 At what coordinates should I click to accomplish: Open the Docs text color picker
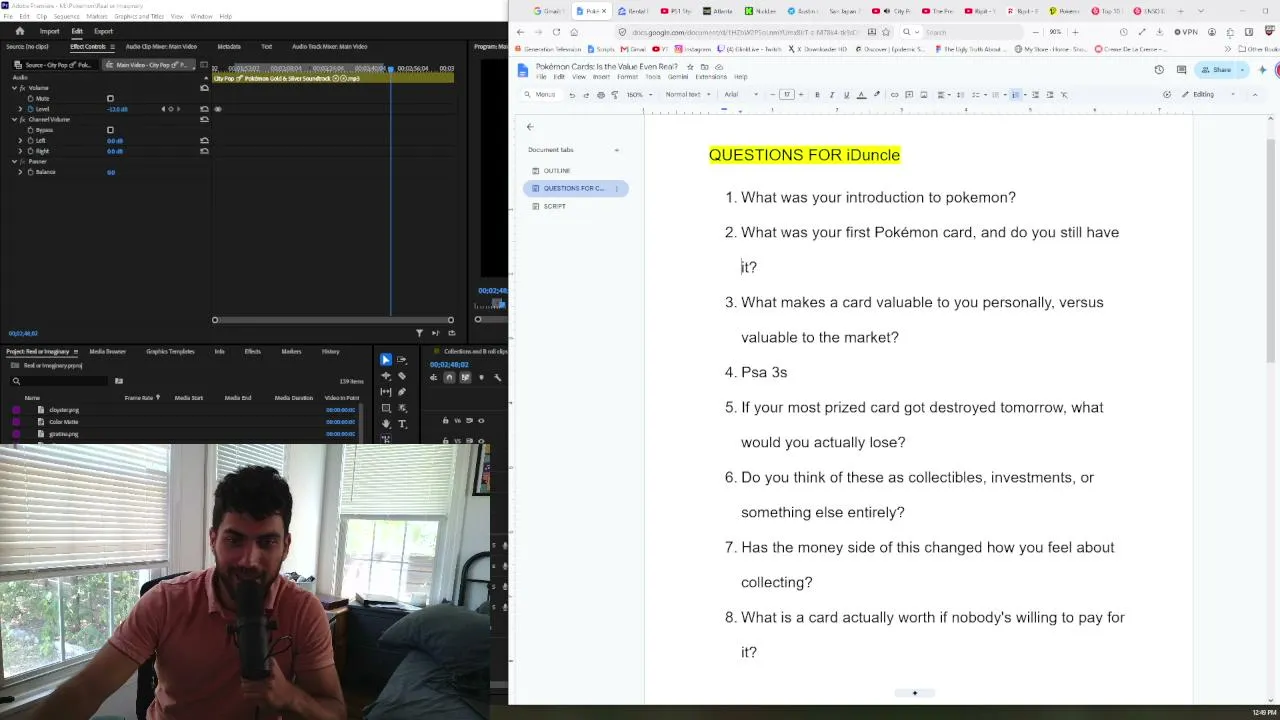pyautogui.click(x=861, y=95)
